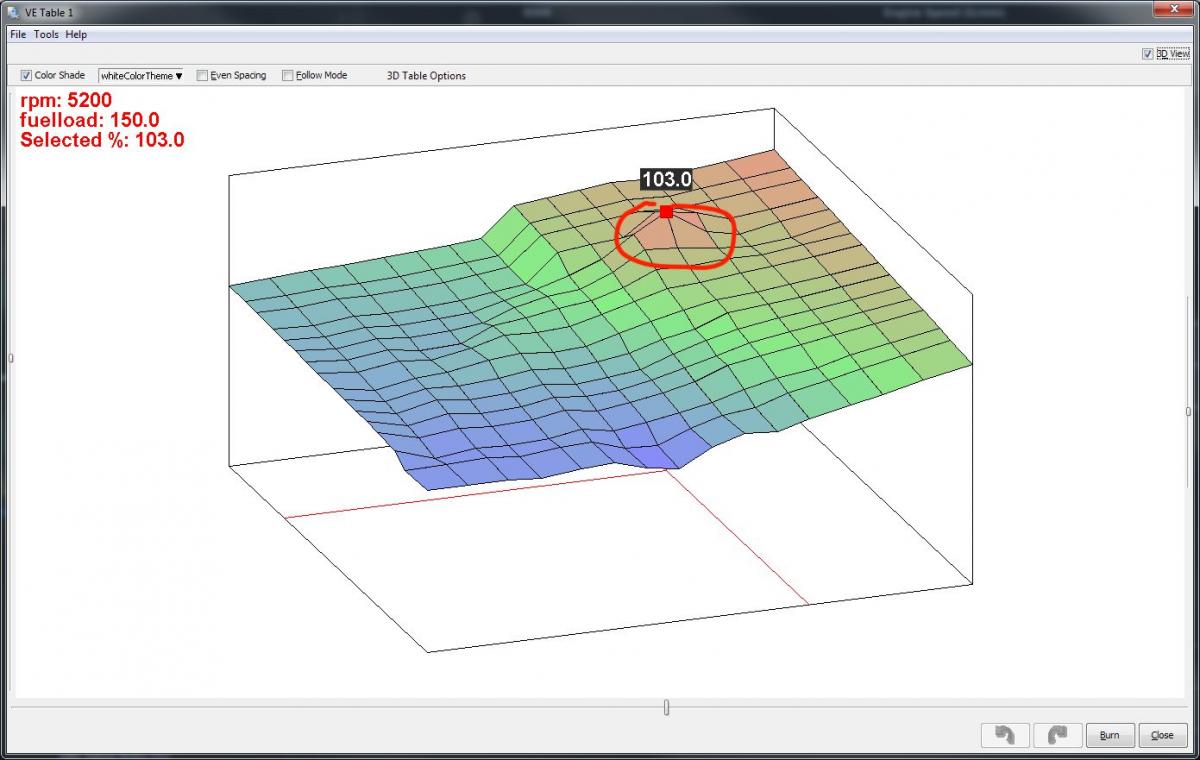Image resolution: width=1200 pixels, height=760 pixels.
Task: Click the horizontal rotation slider handle
Action: click(666, 708)
